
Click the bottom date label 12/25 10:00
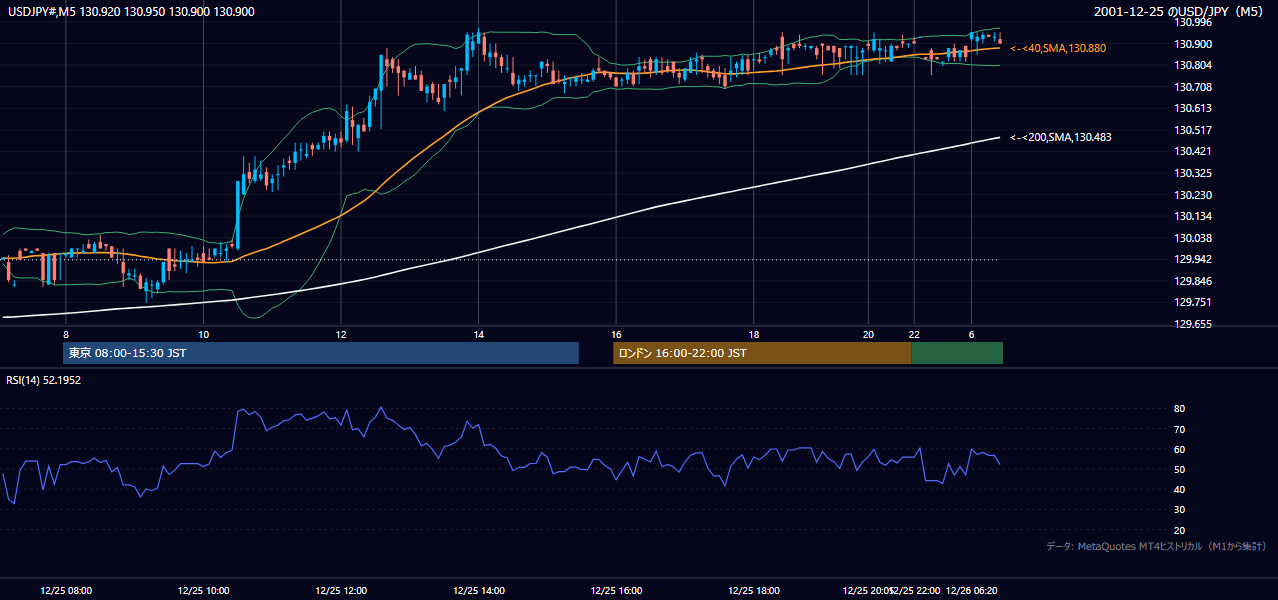coord(203,590)
